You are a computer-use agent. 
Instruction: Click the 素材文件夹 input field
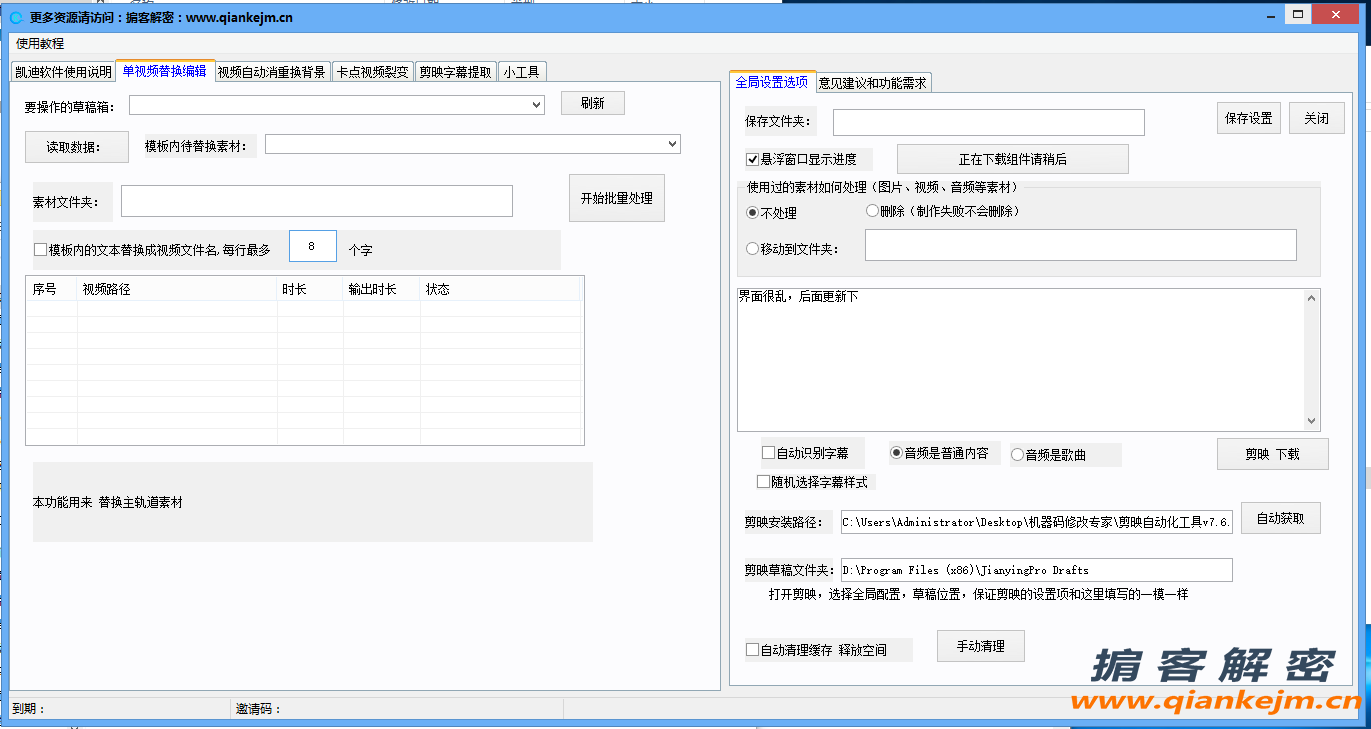(x=317, y=201)
